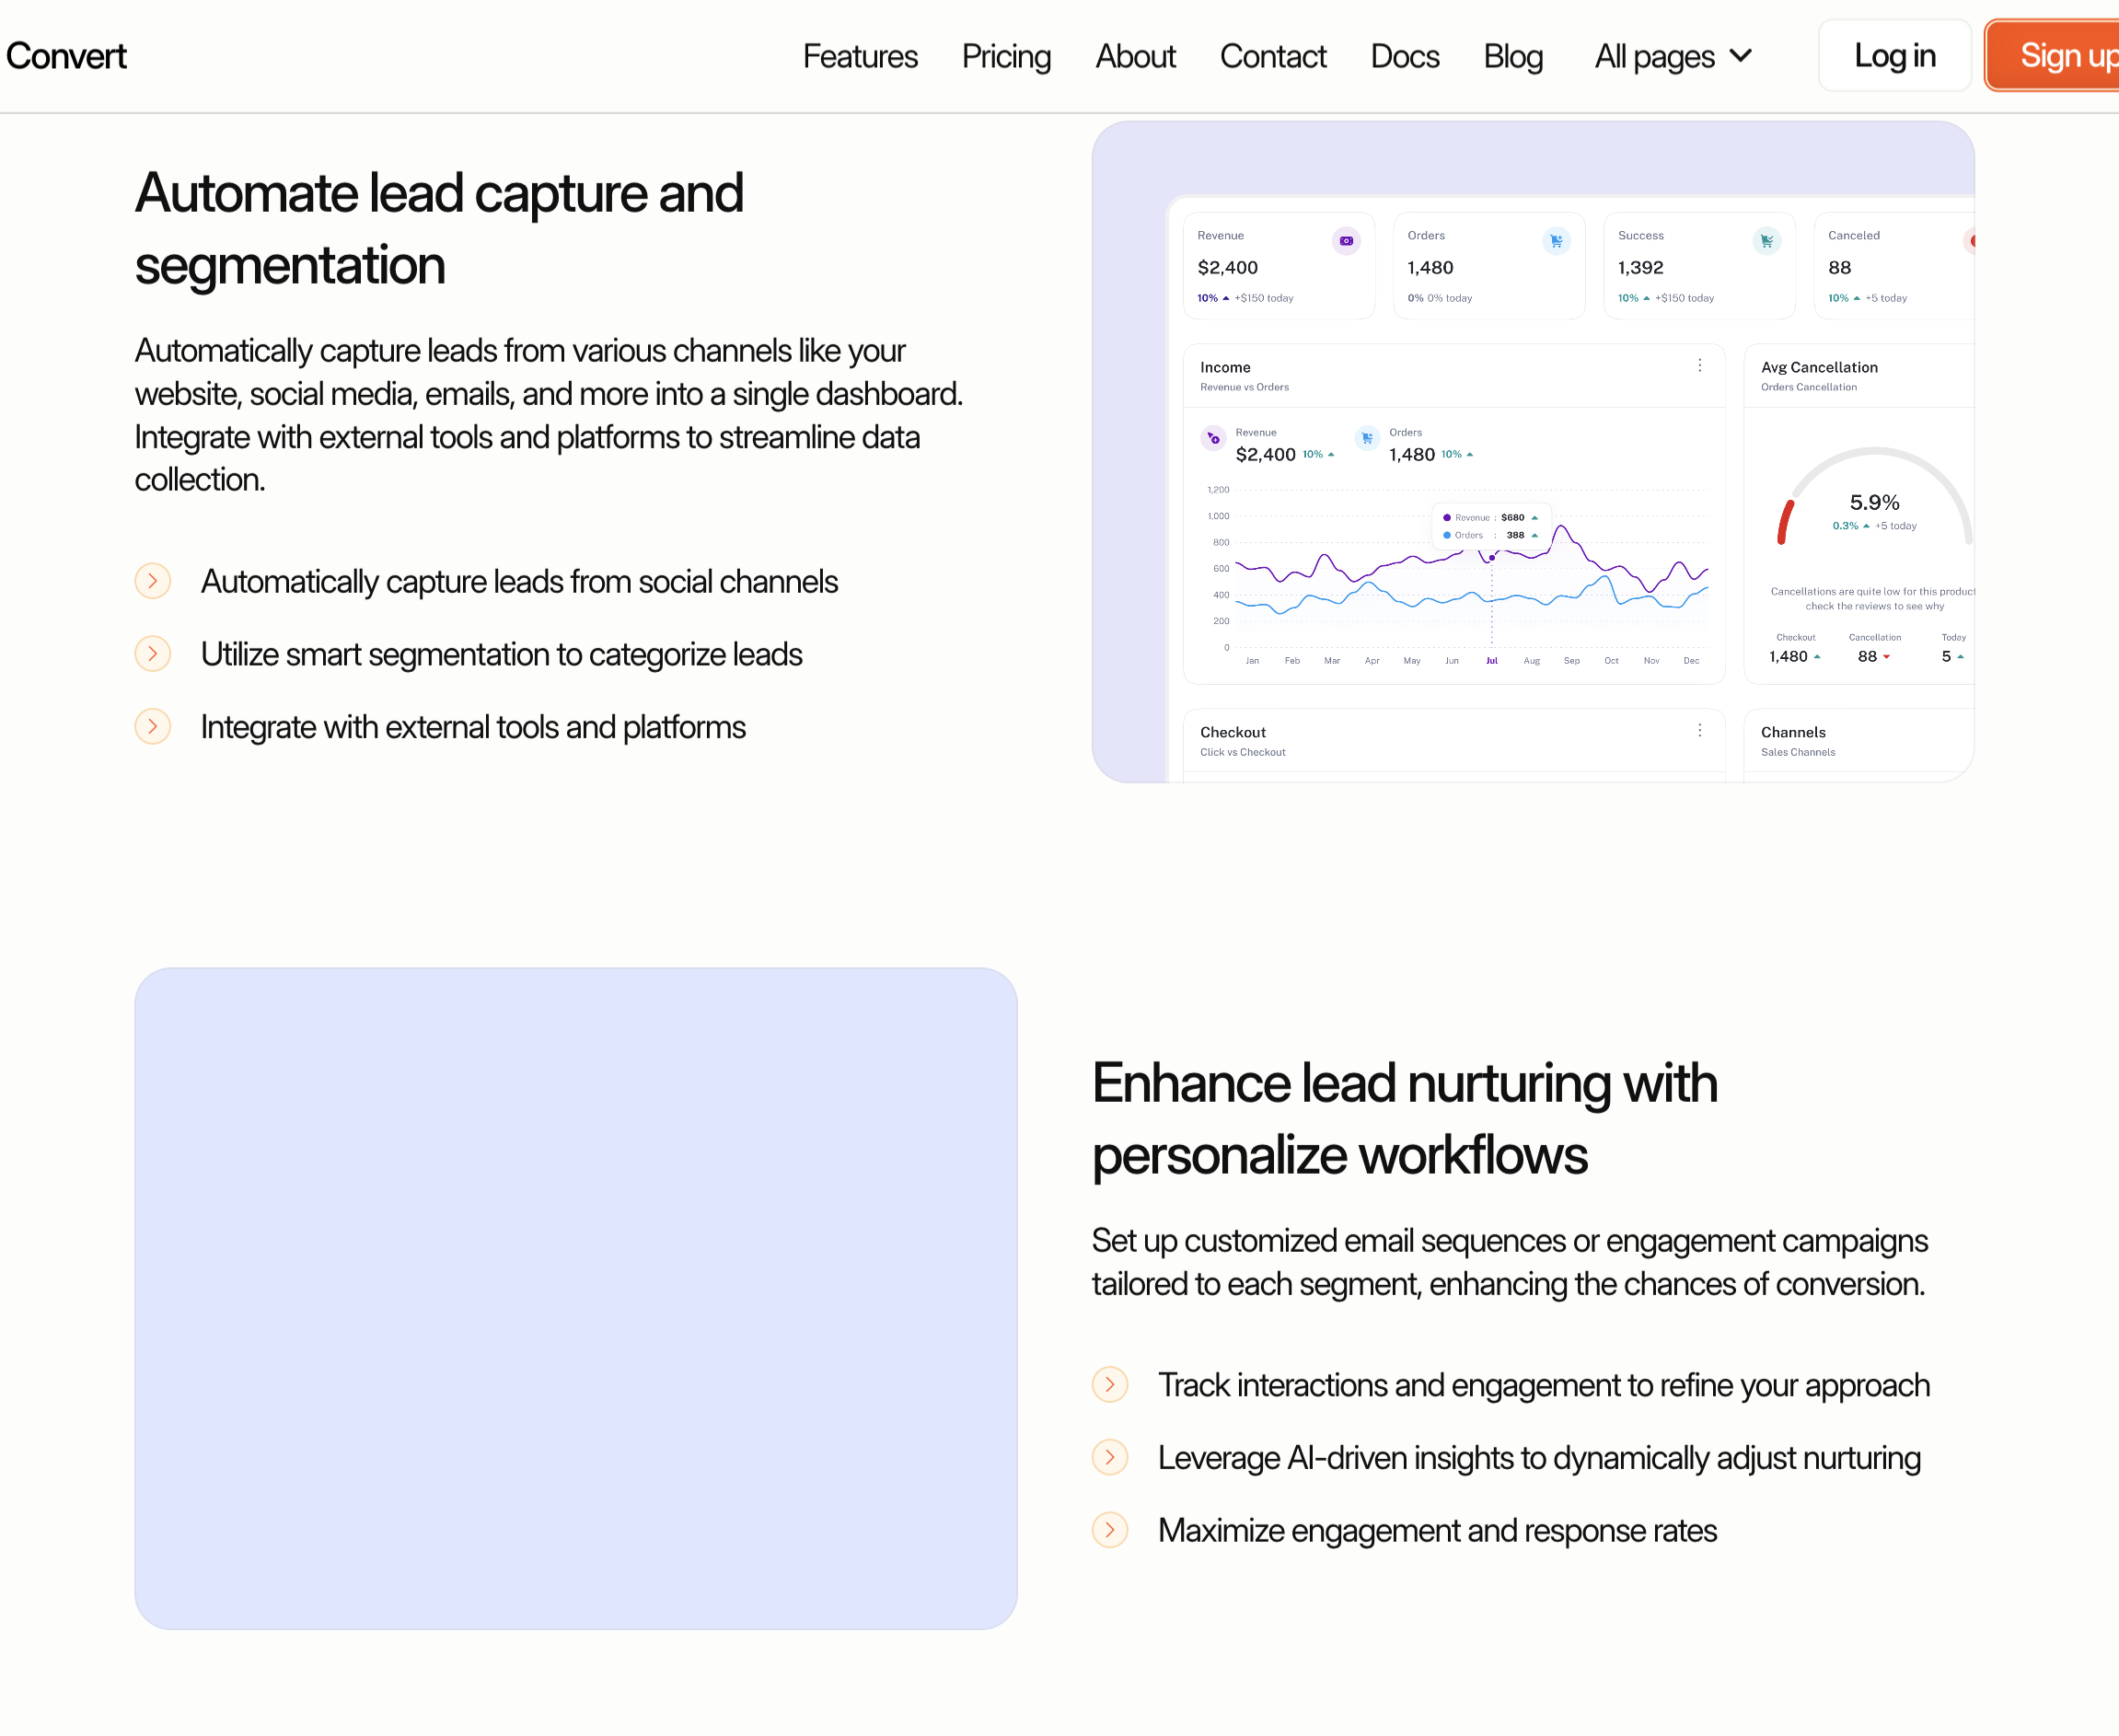The height and width of the screenshot is (1736, 2119).
Task: Open the Income panel three-dot menu
Action: (x=1699, y=366)
